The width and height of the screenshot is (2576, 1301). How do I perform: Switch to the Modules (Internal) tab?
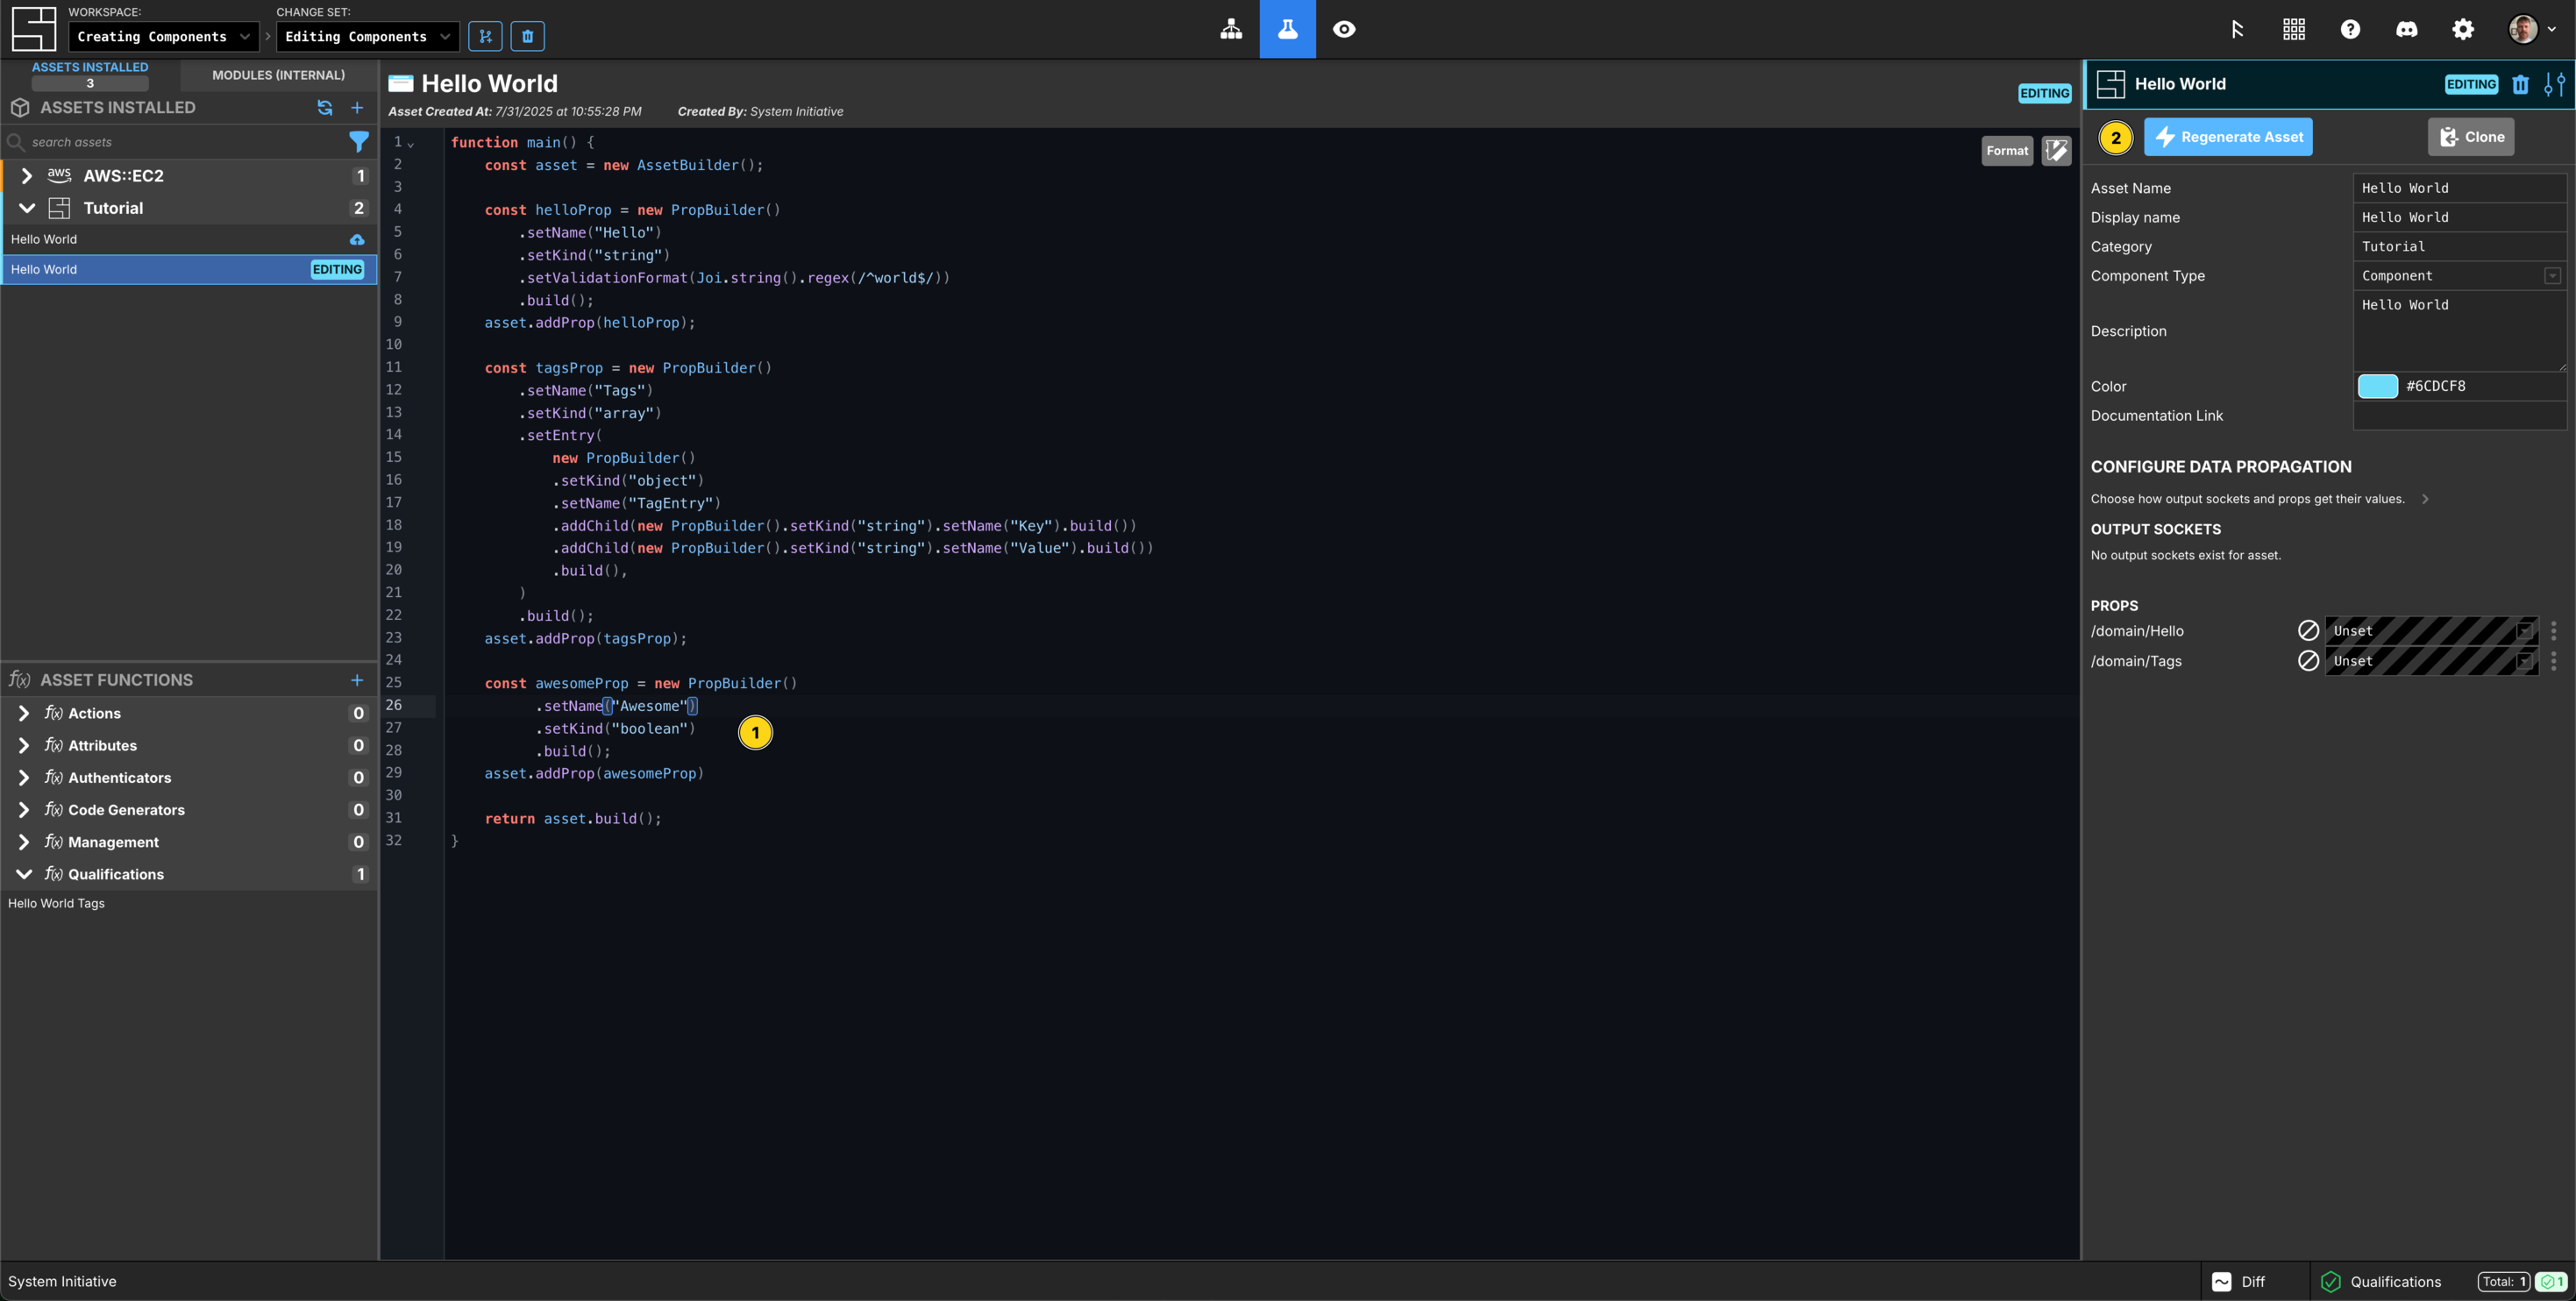(278, 75)
